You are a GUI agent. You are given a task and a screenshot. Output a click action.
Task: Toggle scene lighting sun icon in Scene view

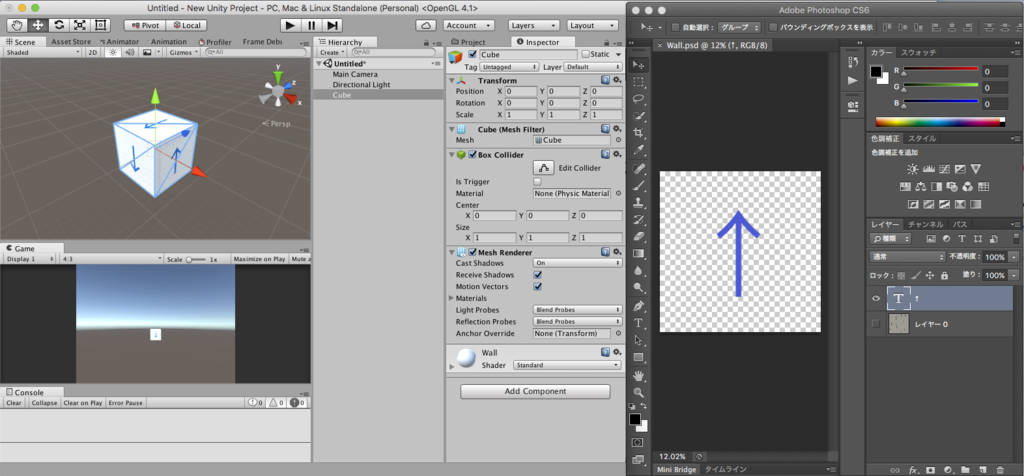pos(112,52)
